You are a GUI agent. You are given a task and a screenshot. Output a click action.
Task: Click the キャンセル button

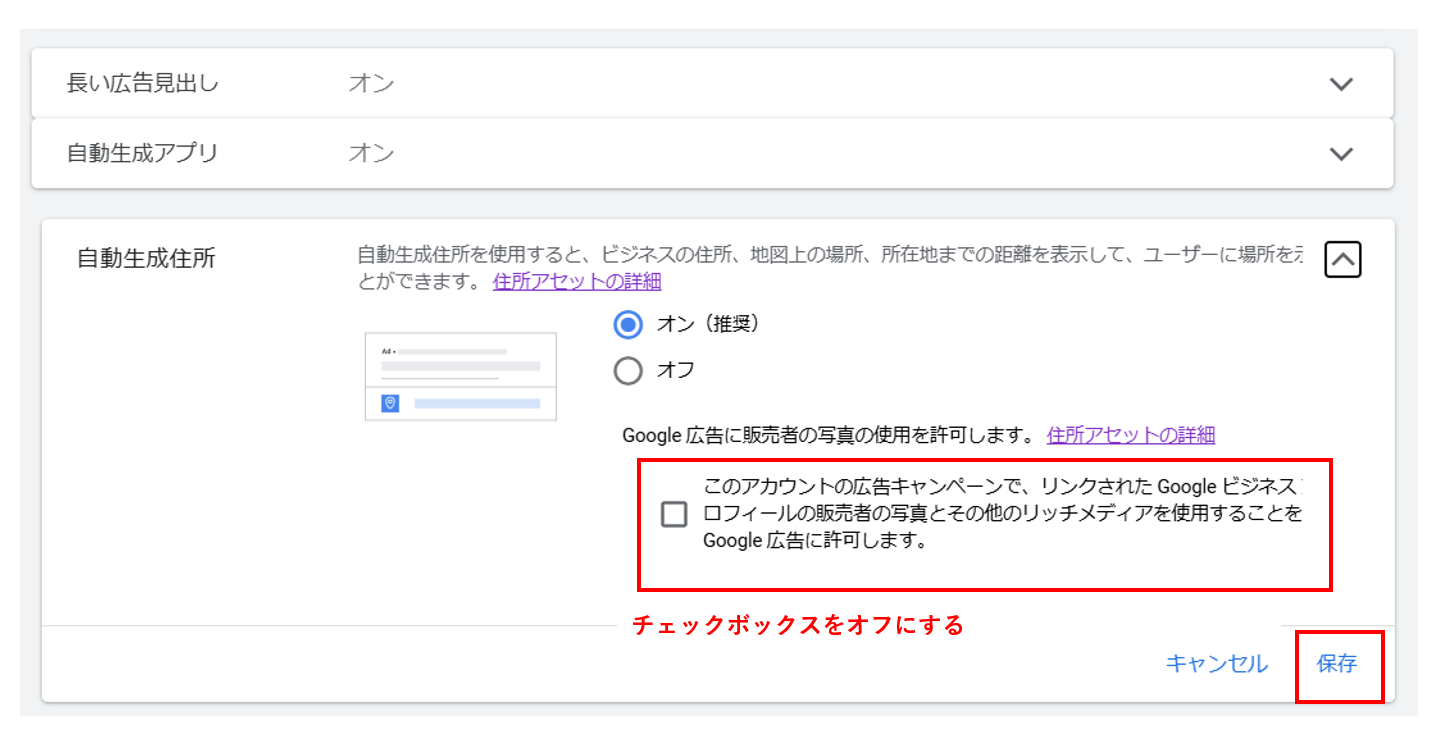tap(1217, 664)
